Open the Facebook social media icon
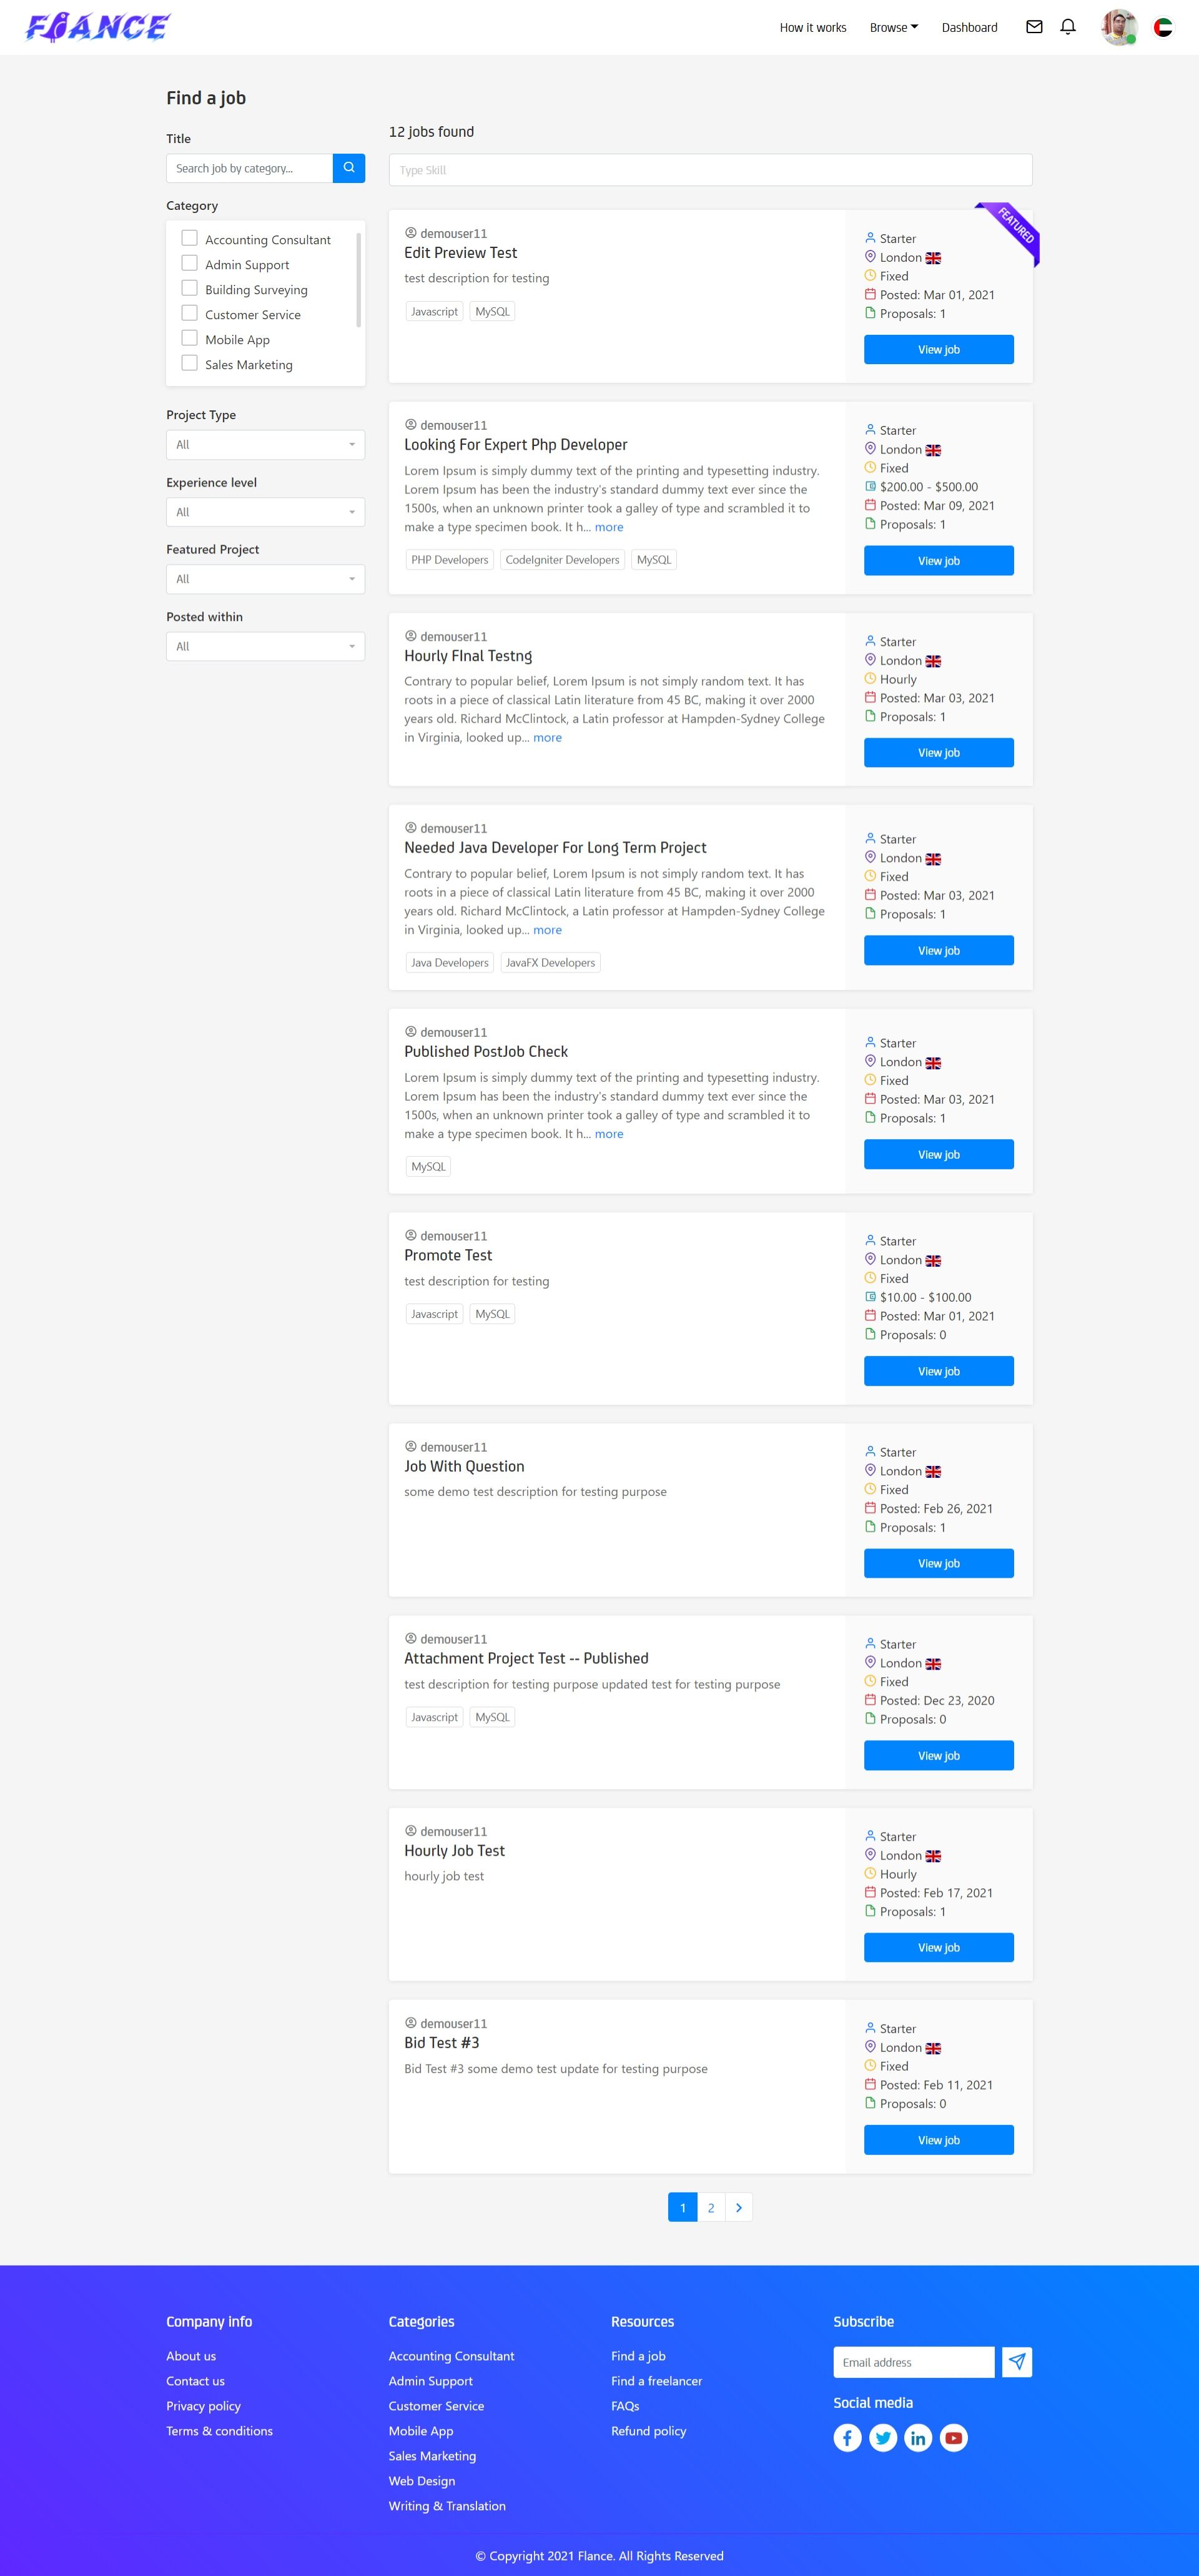Viewport: 1199px width, 2576px height. point(847,2438)
